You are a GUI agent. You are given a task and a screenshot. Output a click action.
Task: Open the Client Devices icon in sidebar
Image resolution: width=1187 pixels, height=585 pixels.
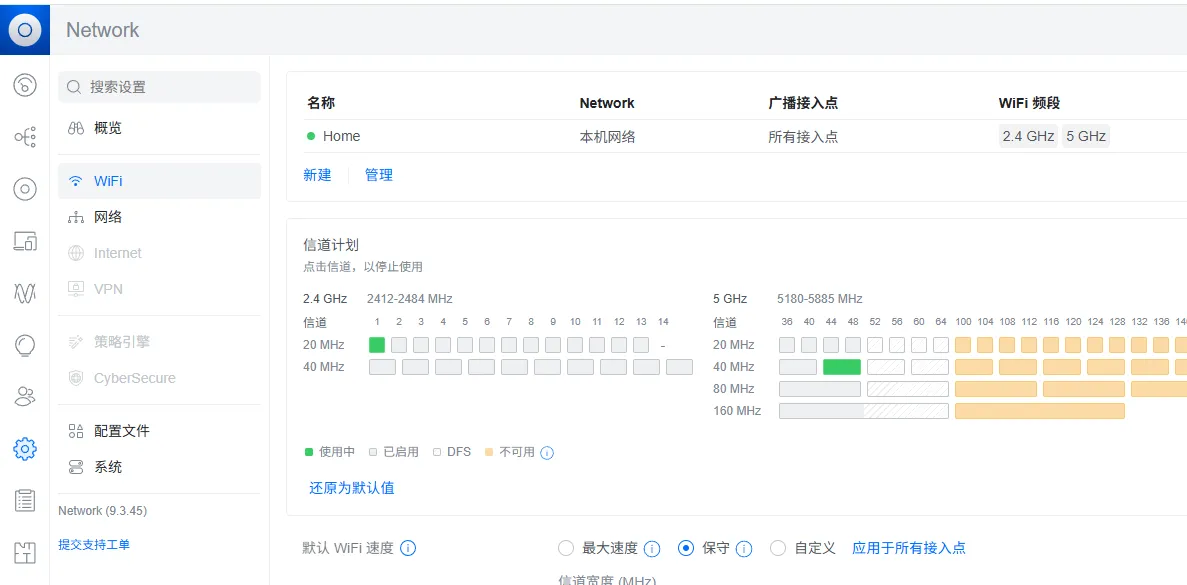click(25, 241)
